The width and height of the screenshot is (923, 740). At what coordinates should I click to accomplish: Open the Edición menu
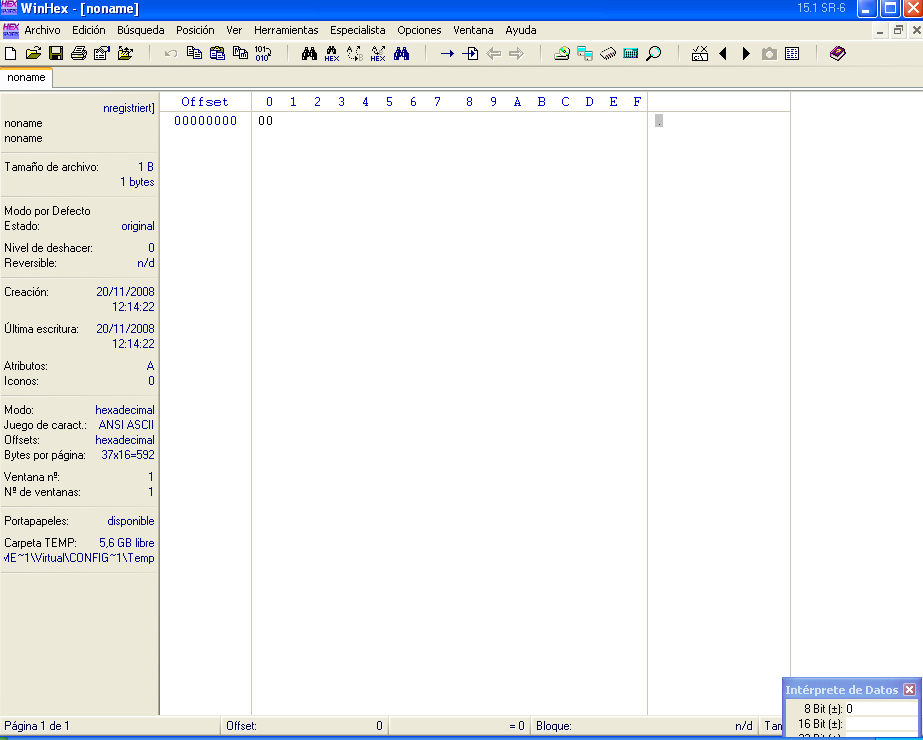[89, 30]
